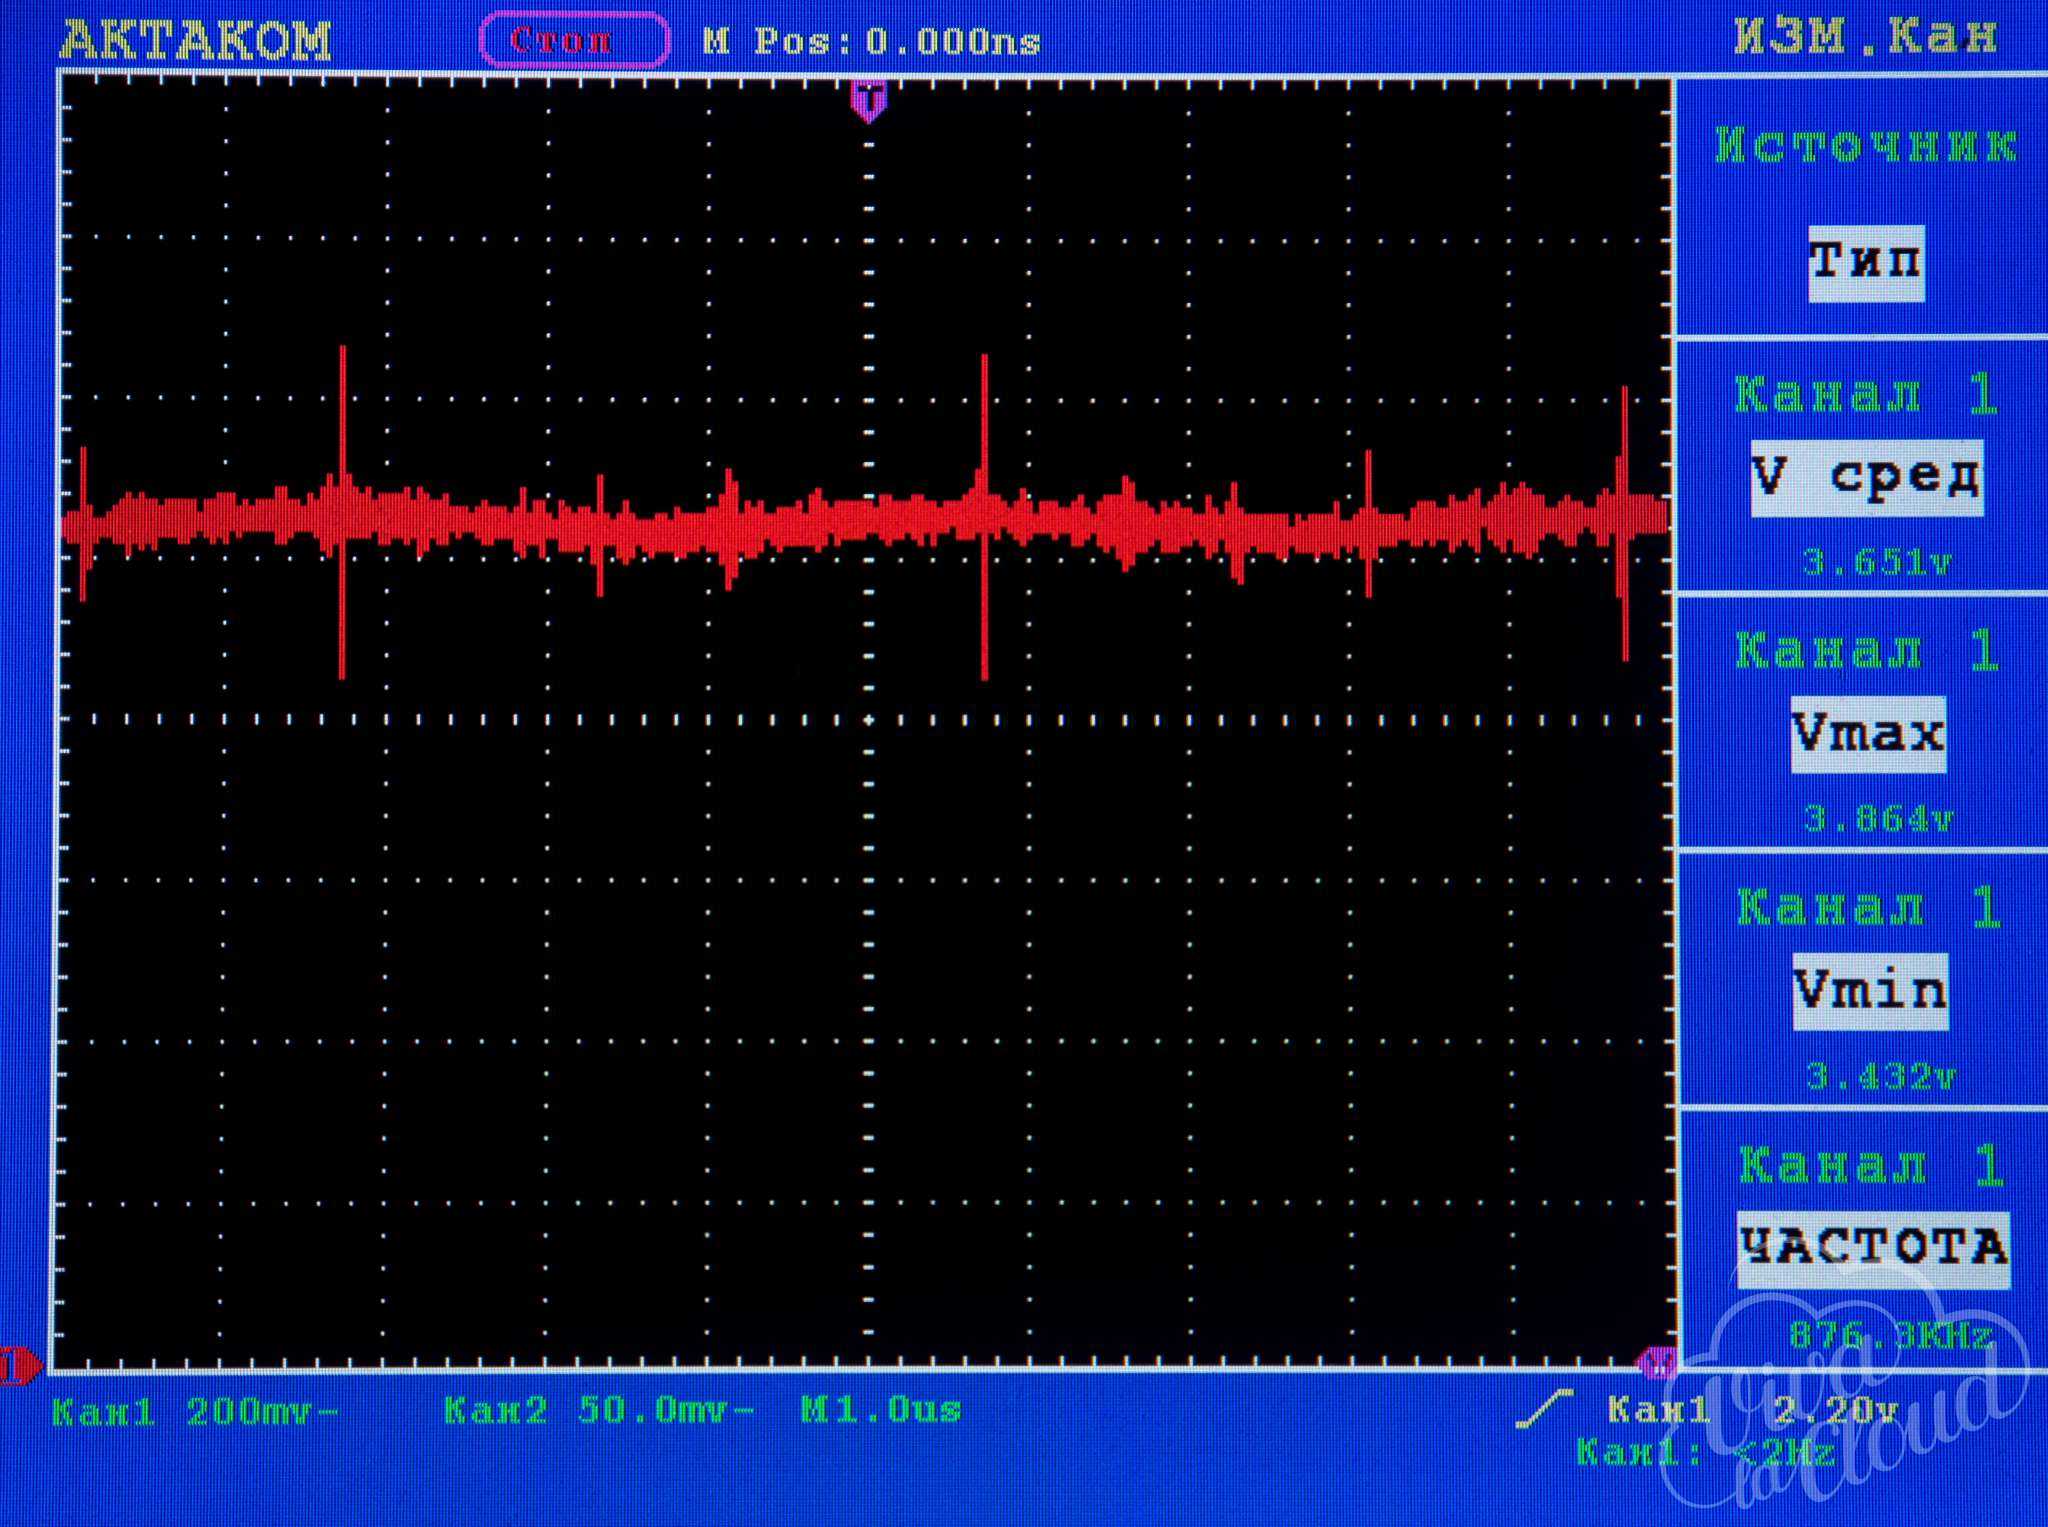2048x1527 pixels.
Task: Open the Vmin measurement selector
Action: (x=1869, y=991)
